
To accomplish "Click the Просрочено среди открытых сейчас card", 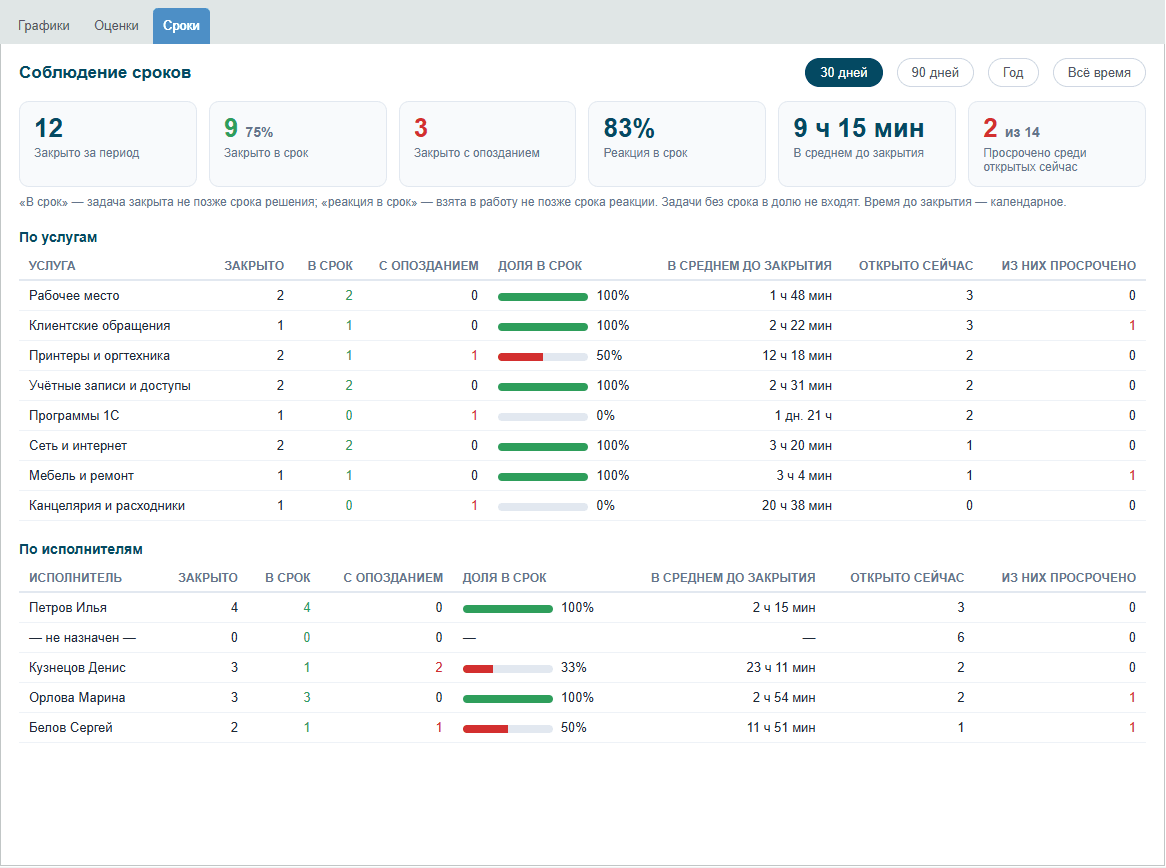I will click(1057, 144).
